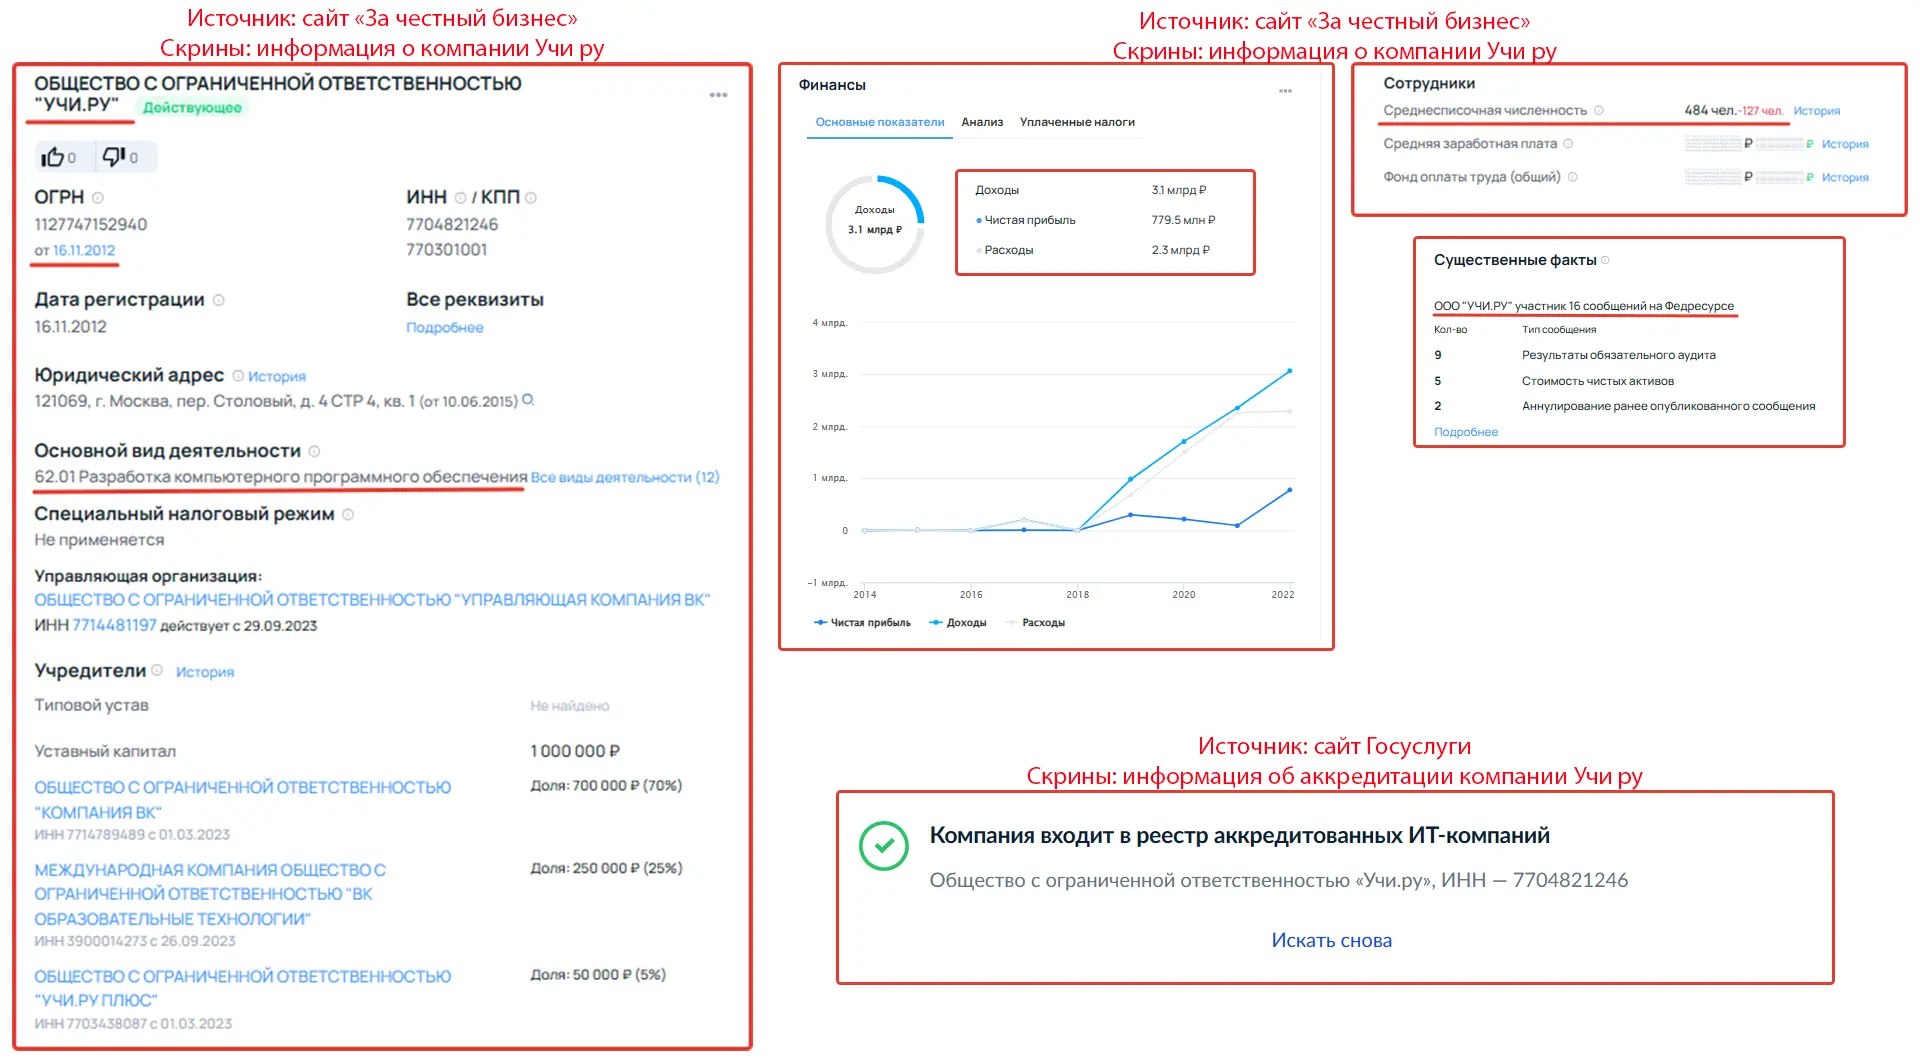Click the help icon next to Учредители
This screenshot has height=1059, width=1920.
click(157, 670)
